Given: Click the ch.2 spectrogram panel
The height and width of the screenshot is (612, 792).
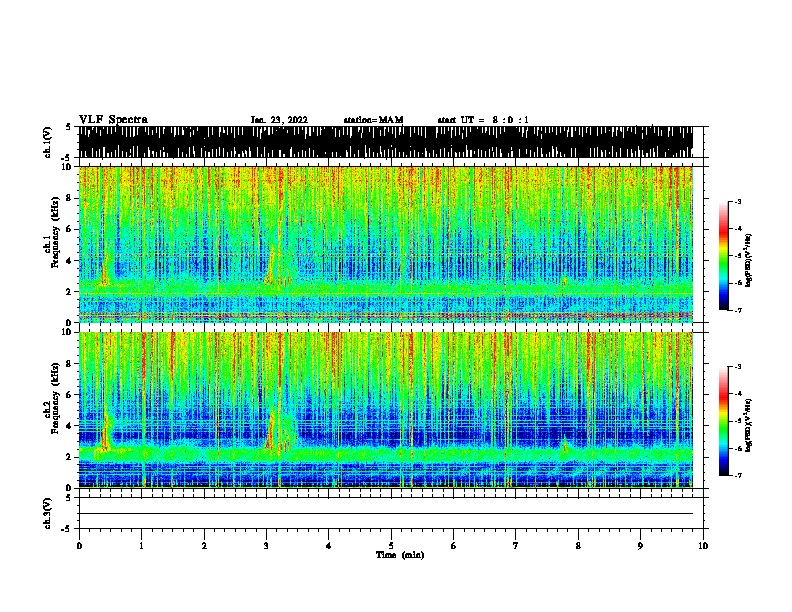Looking at the screenshot, I should 386,410.
